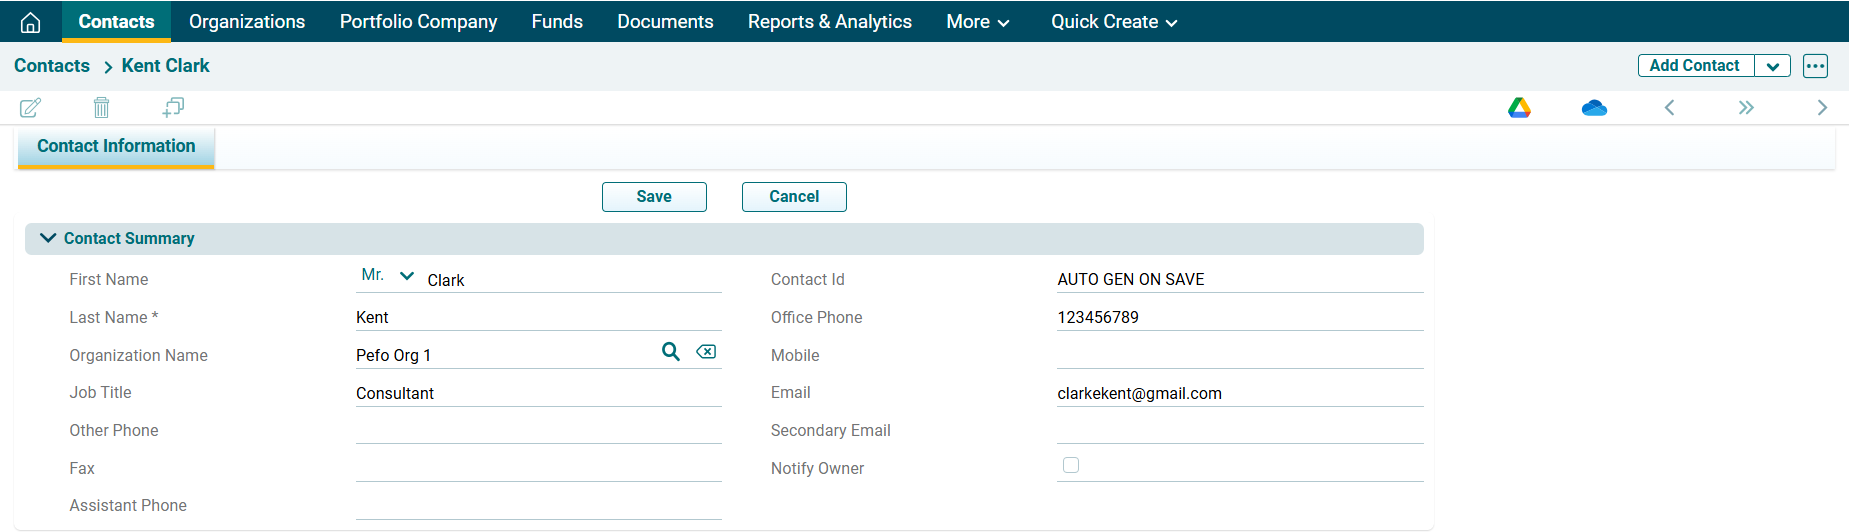This screenshot has width=1849, height=532.
Task: Expand the Add Contact dropdown arrow
Action: click(x=1772, y=66)
